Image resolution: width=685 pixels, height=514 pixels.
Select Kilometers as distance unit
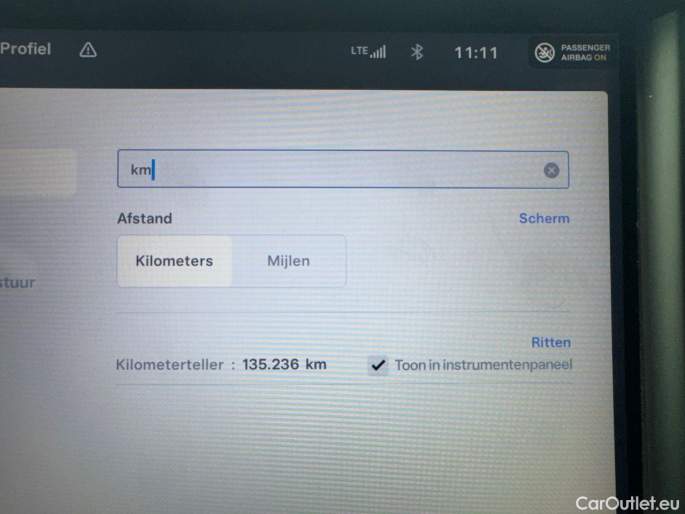(x=174, y=261)
